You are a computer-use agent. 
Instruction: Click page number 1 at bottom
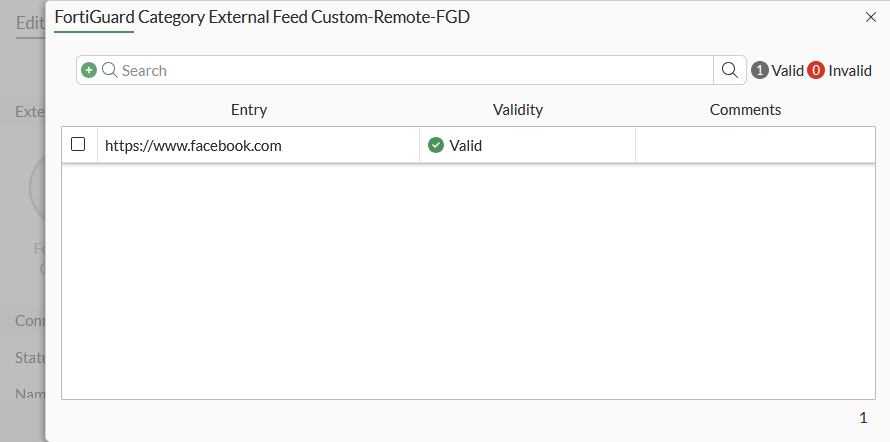[x=863, y=417]
